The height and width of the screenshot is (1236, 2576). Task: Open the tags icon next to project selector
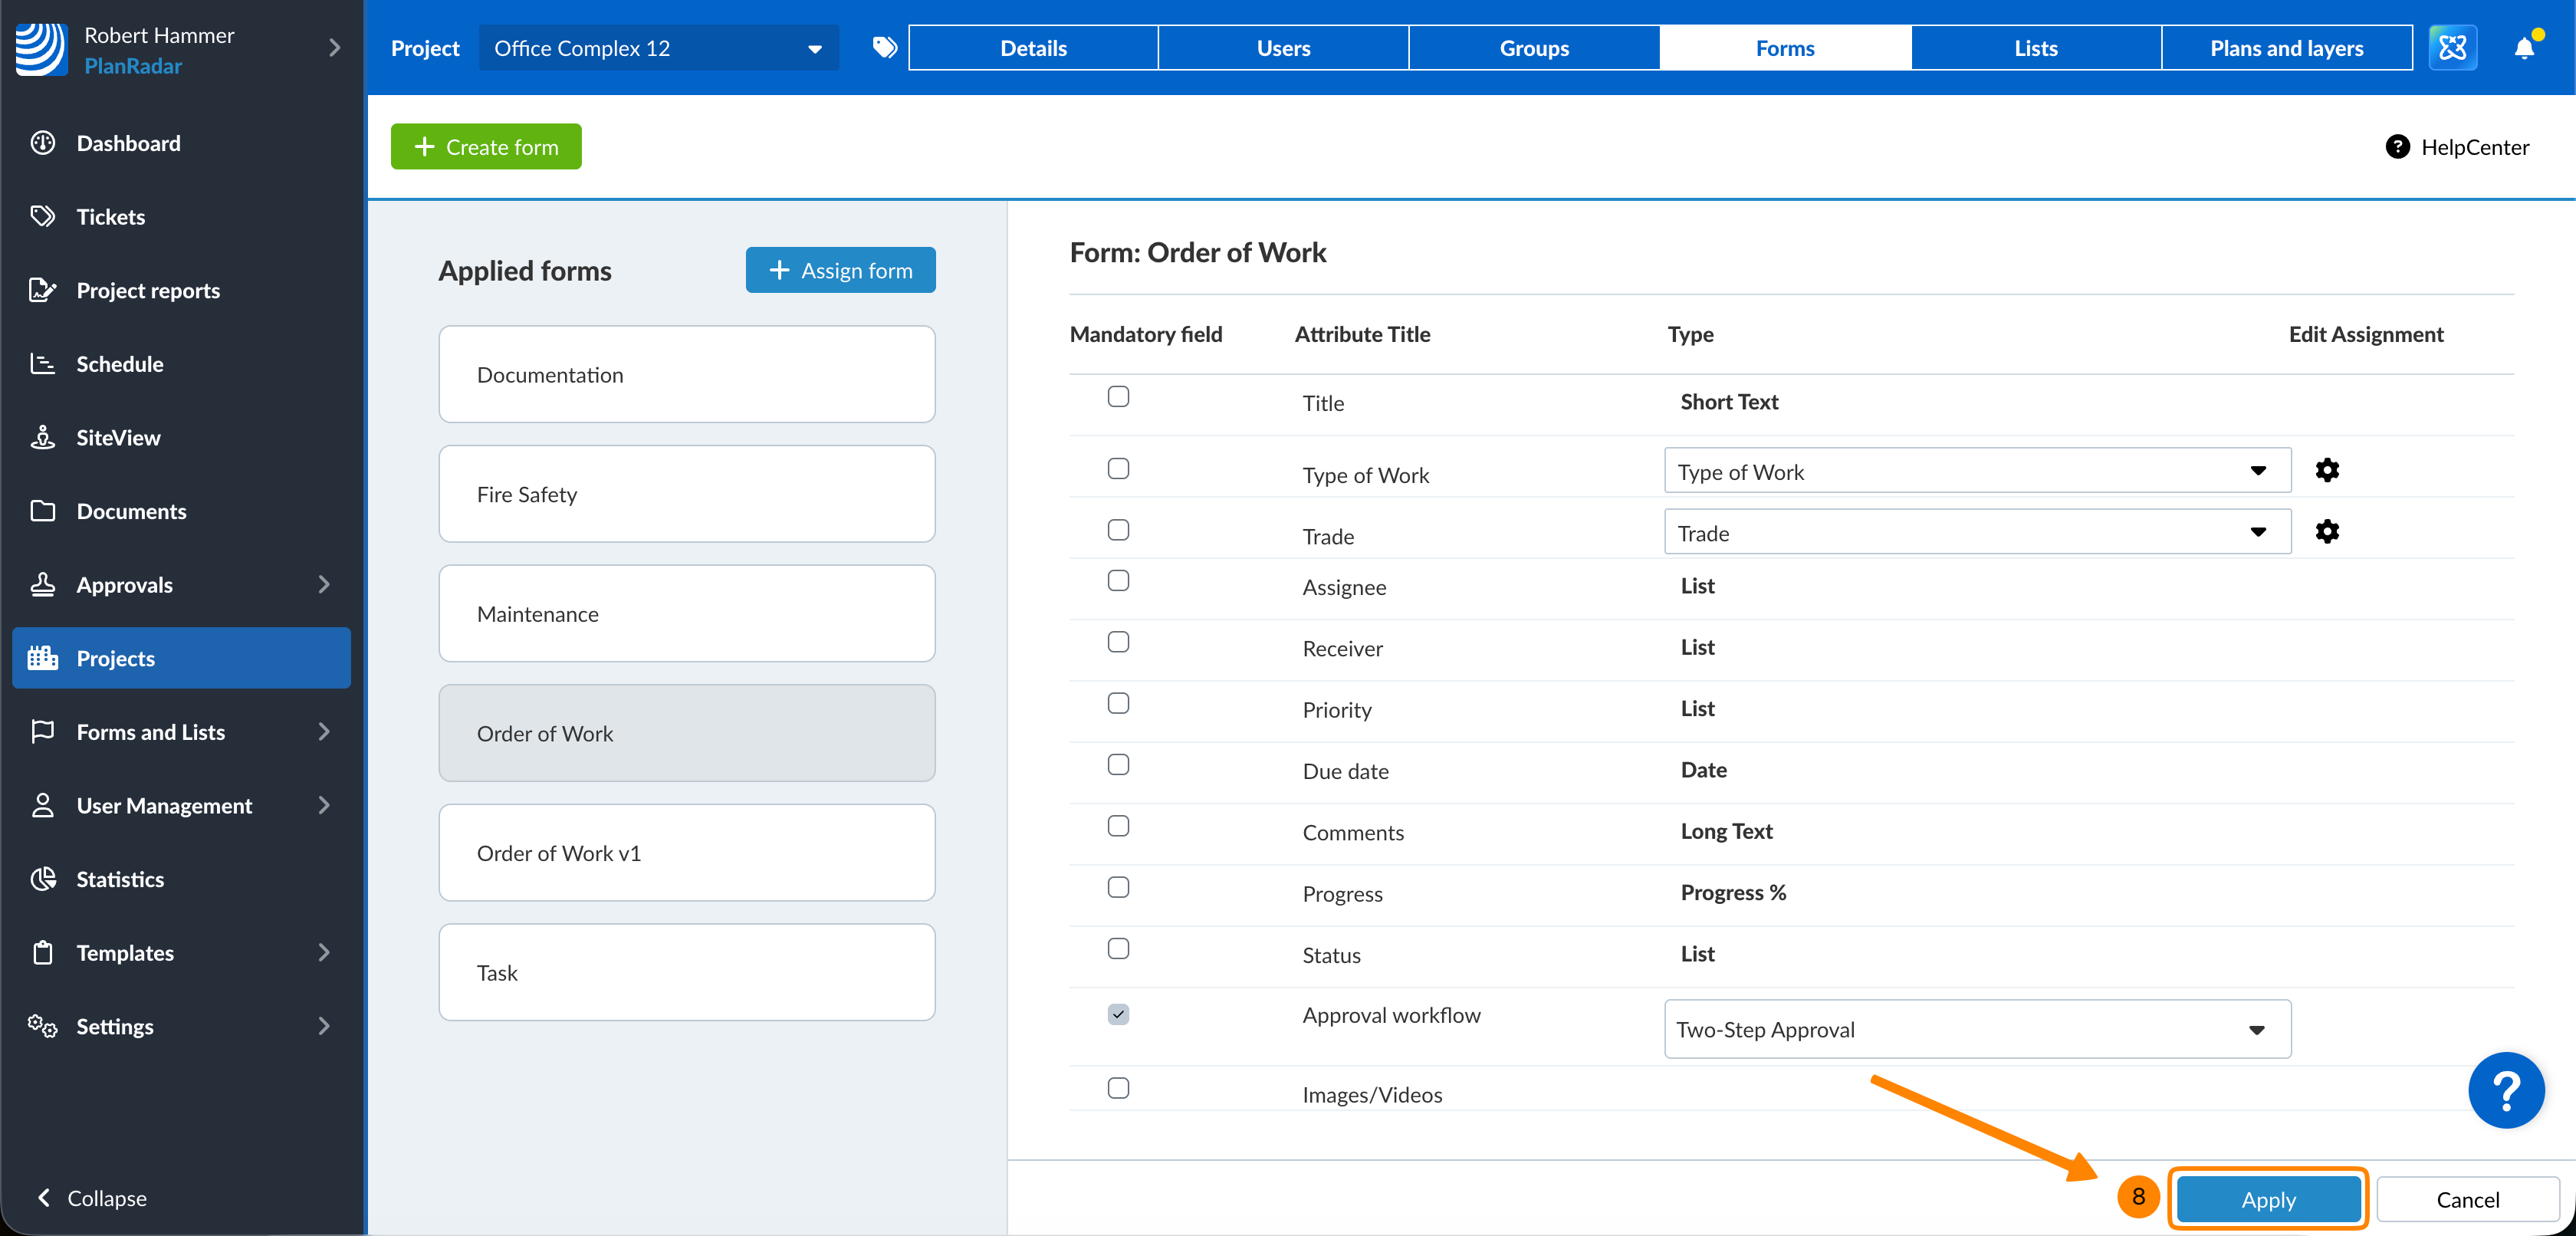[884, 48]
